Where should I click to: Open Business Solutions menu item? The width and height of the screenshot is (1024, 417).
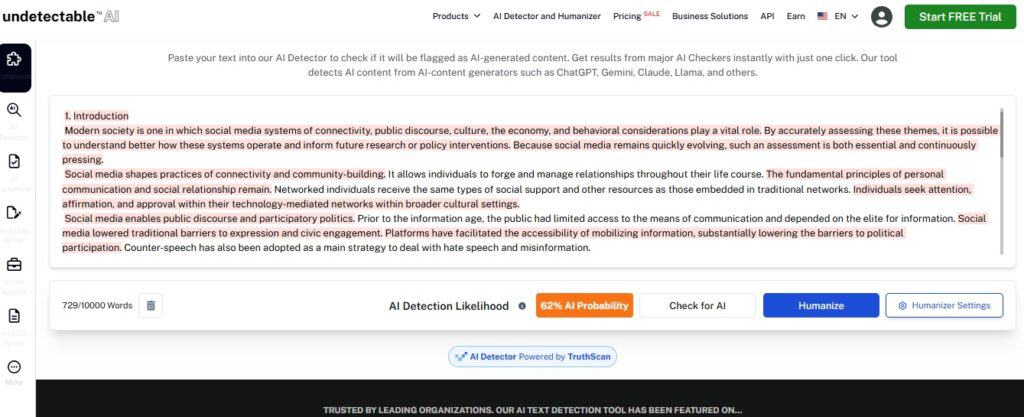click(710, 16)
